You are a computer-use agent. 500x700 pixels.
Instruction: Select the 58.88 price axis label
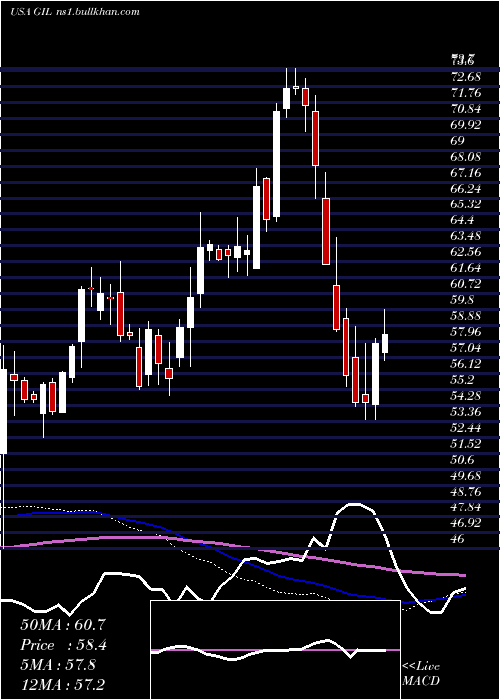[466, 316]
